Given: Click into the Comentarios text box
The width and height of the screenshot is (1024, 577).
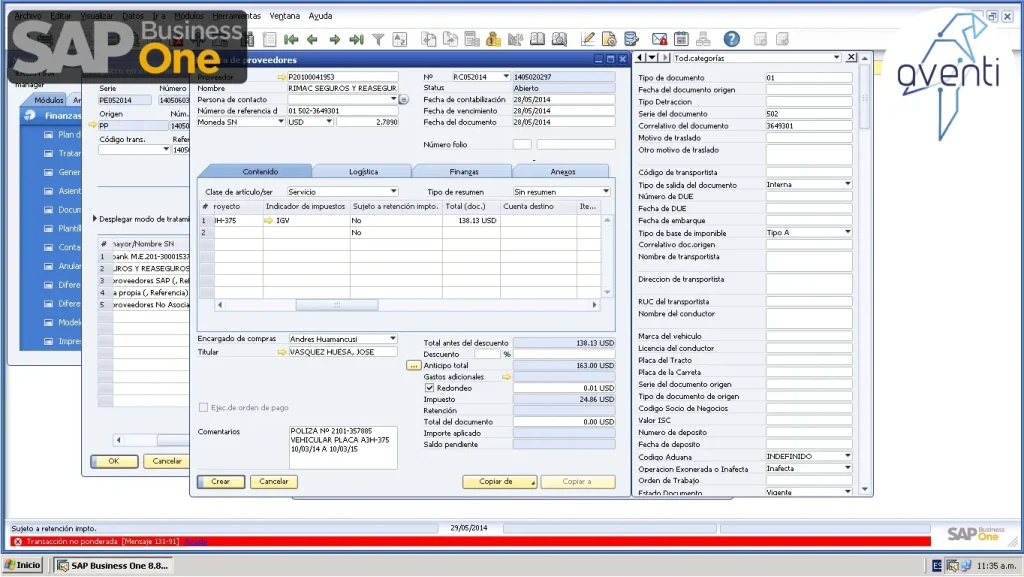Looking at the screenshot, I should point(343,447).
